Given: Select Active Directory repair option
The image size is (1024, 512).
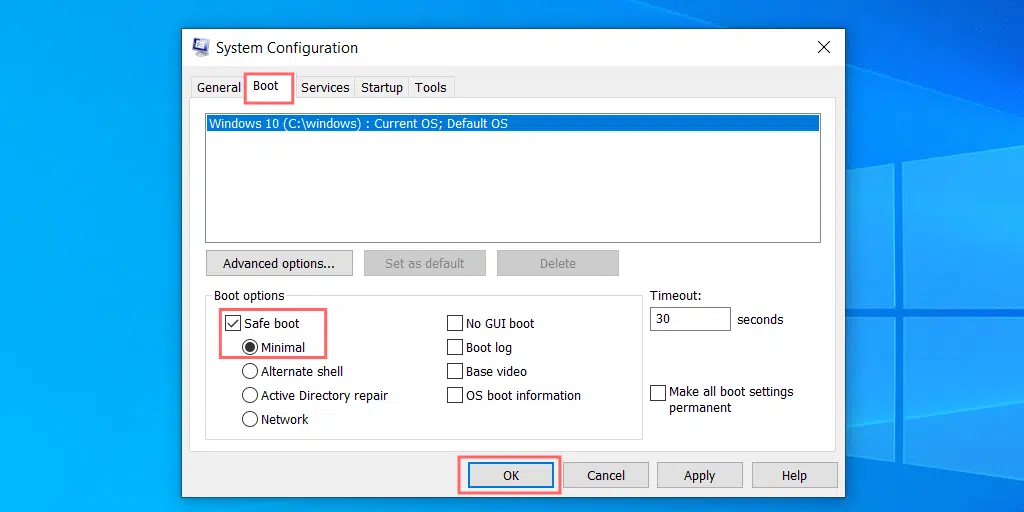Looking at the screenshot, I should 249,395.
